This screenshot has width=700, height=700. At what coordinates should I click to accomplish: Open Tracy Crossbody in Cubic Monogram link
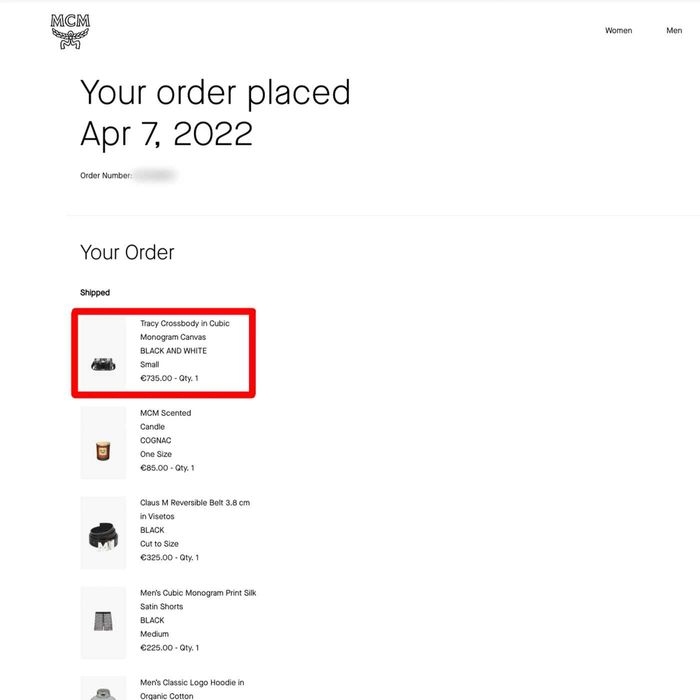[185, 330]
